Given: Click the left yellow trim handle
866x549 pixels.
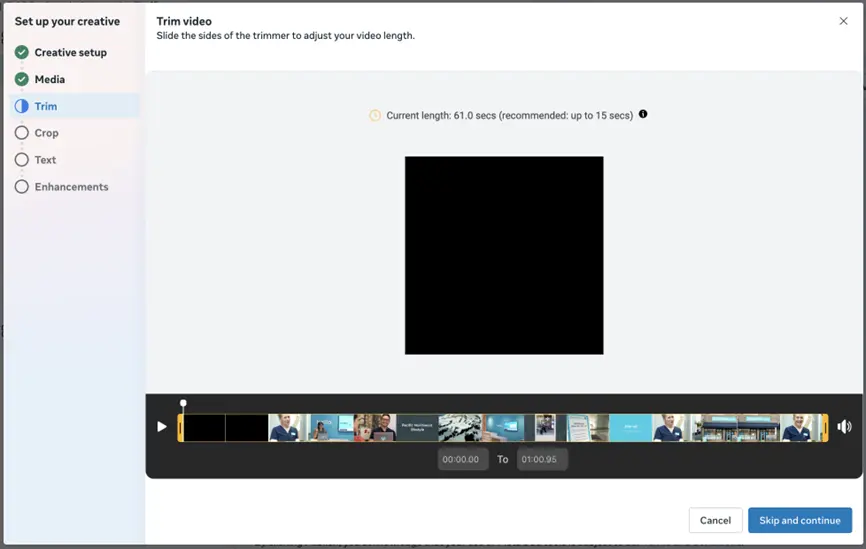Looking at the screenshot, I should tap(180, 427).
